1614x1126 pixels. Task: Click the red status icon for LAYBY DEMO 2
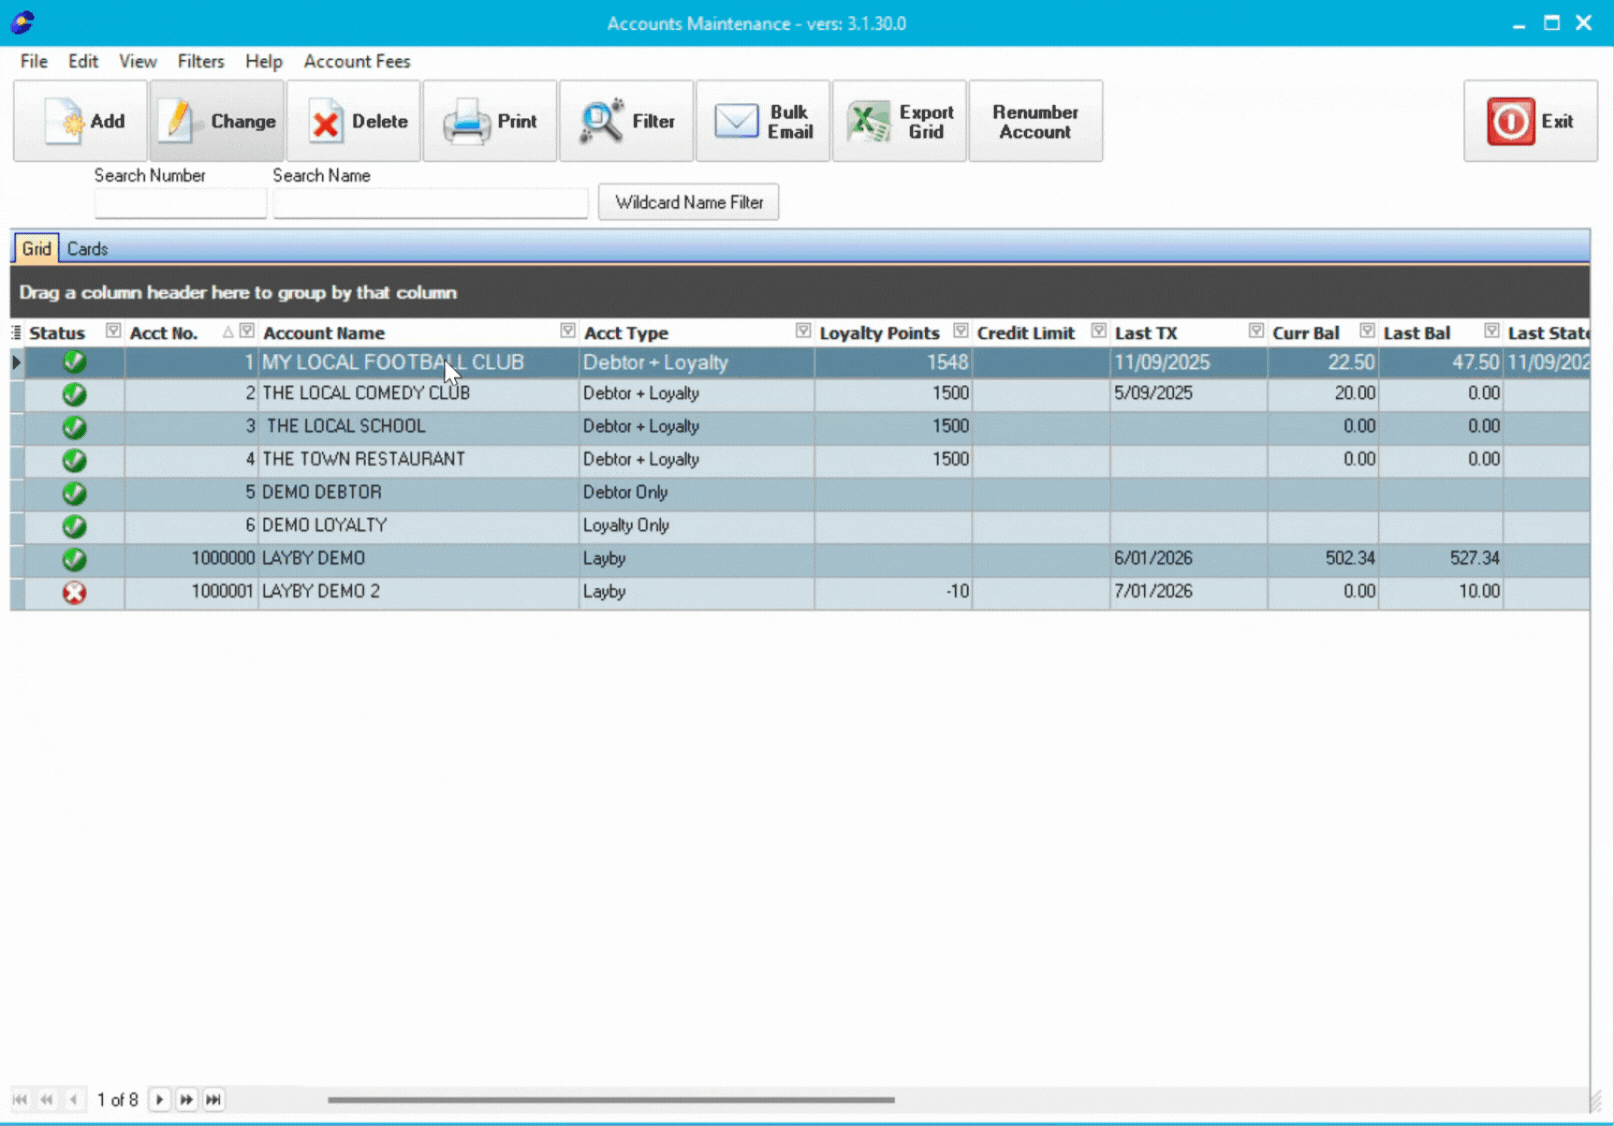point(73,591)
